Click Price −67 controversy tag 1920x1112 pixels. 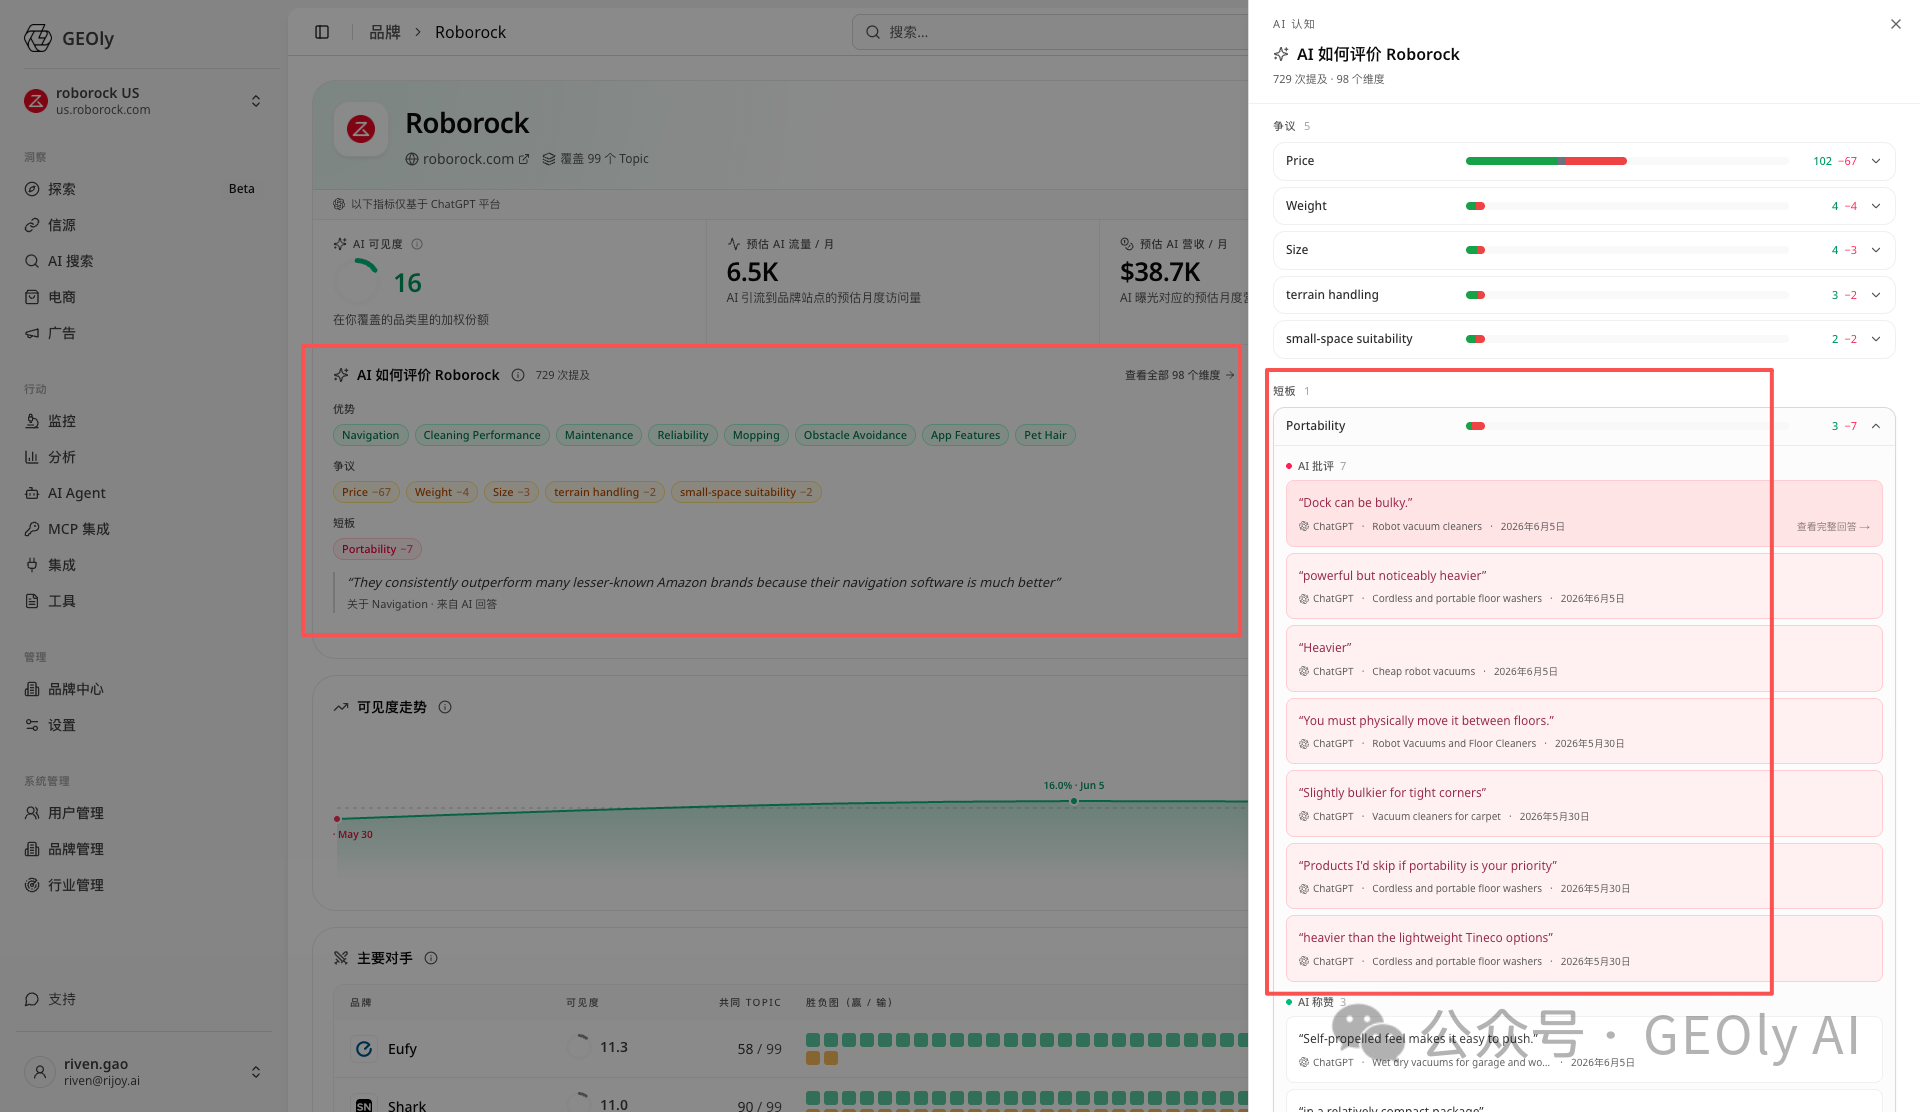(366, 492)
